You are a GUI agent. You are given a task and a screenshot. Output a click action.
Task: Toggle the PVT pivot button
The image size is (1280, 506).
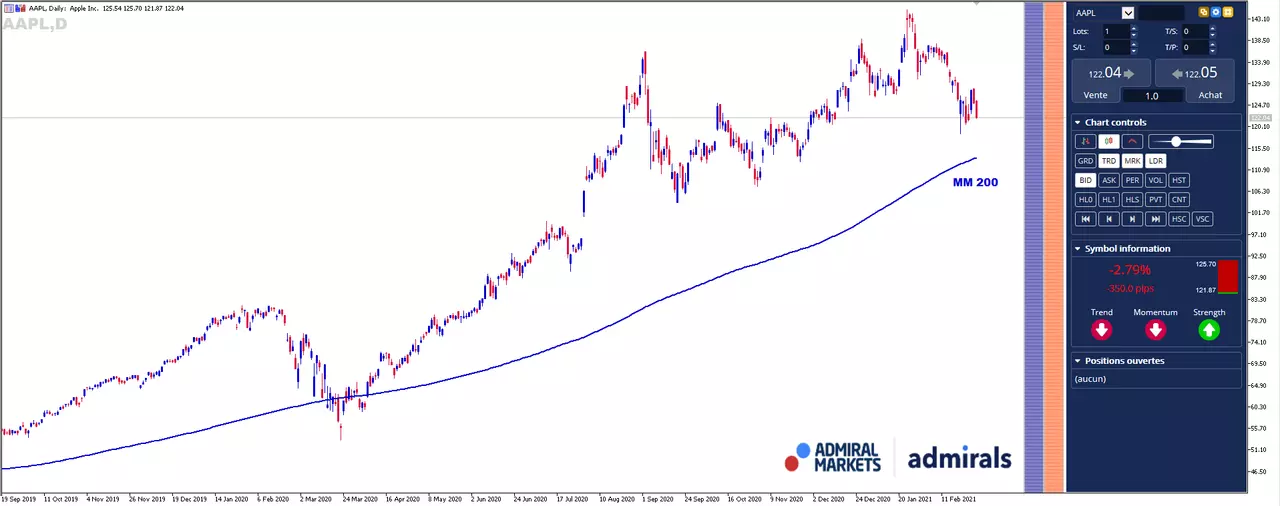pos(1156,199)
